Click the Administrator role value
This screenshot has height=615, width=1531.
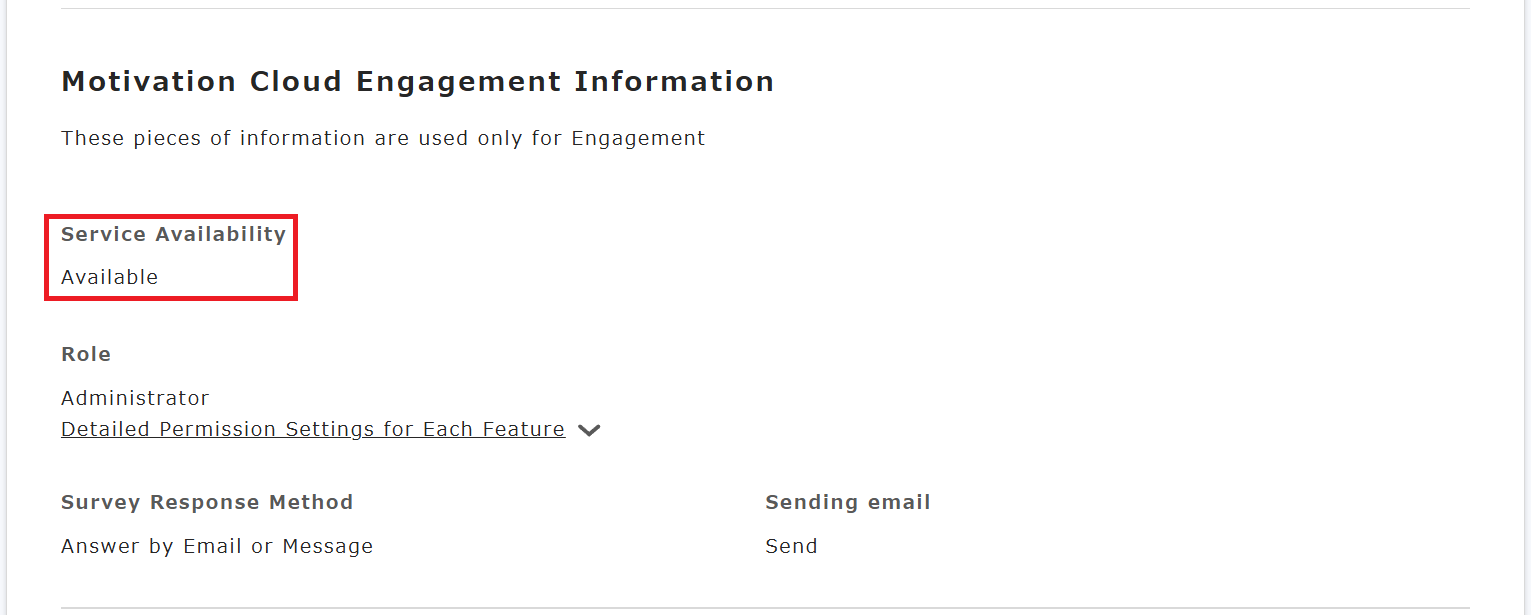[x=135, y=397]
